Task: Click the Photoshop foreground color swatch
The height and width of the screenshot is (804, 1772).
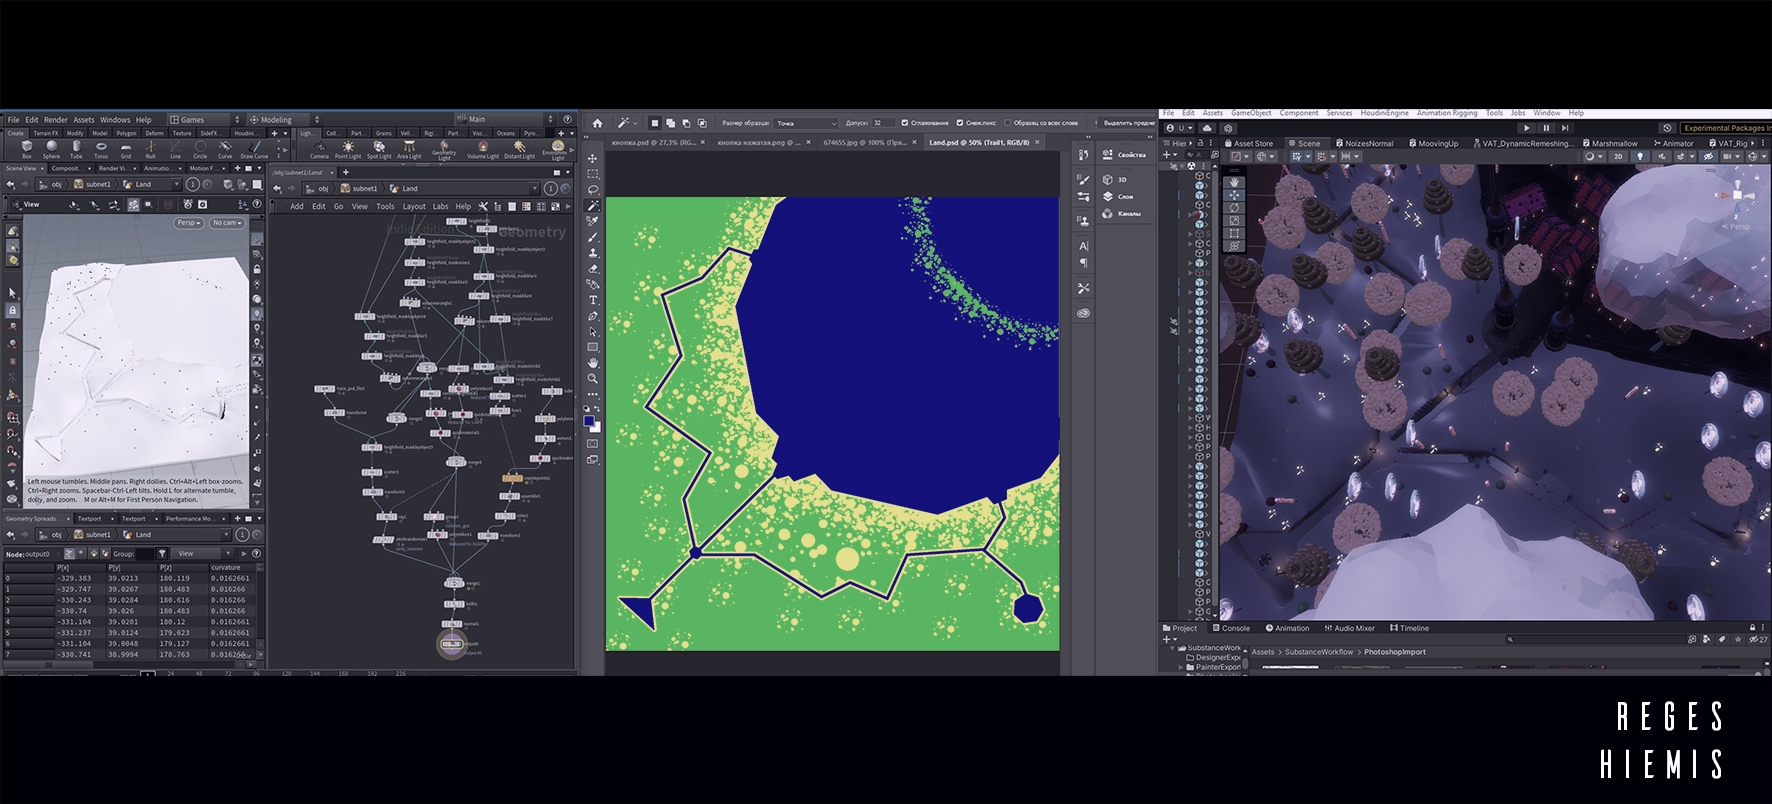Action: [x=590, y=422]
